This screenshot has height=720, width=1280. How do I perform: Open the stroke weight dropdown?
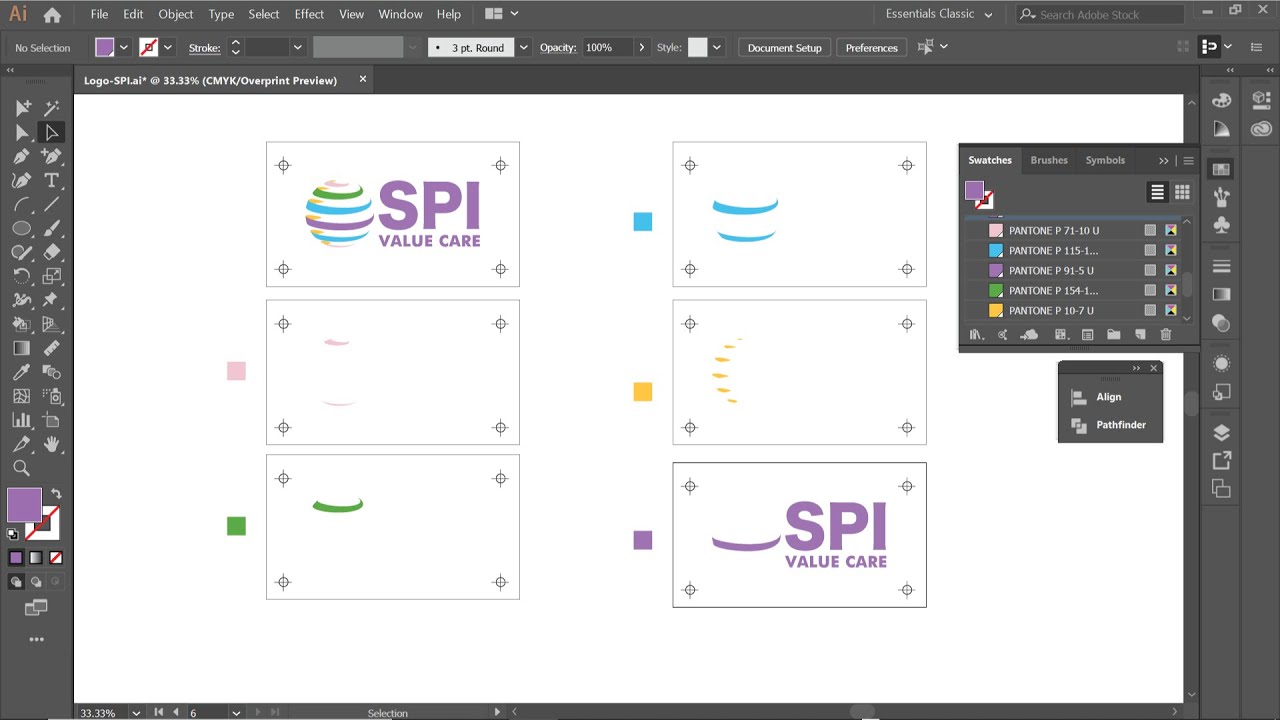tap(297, 47)
